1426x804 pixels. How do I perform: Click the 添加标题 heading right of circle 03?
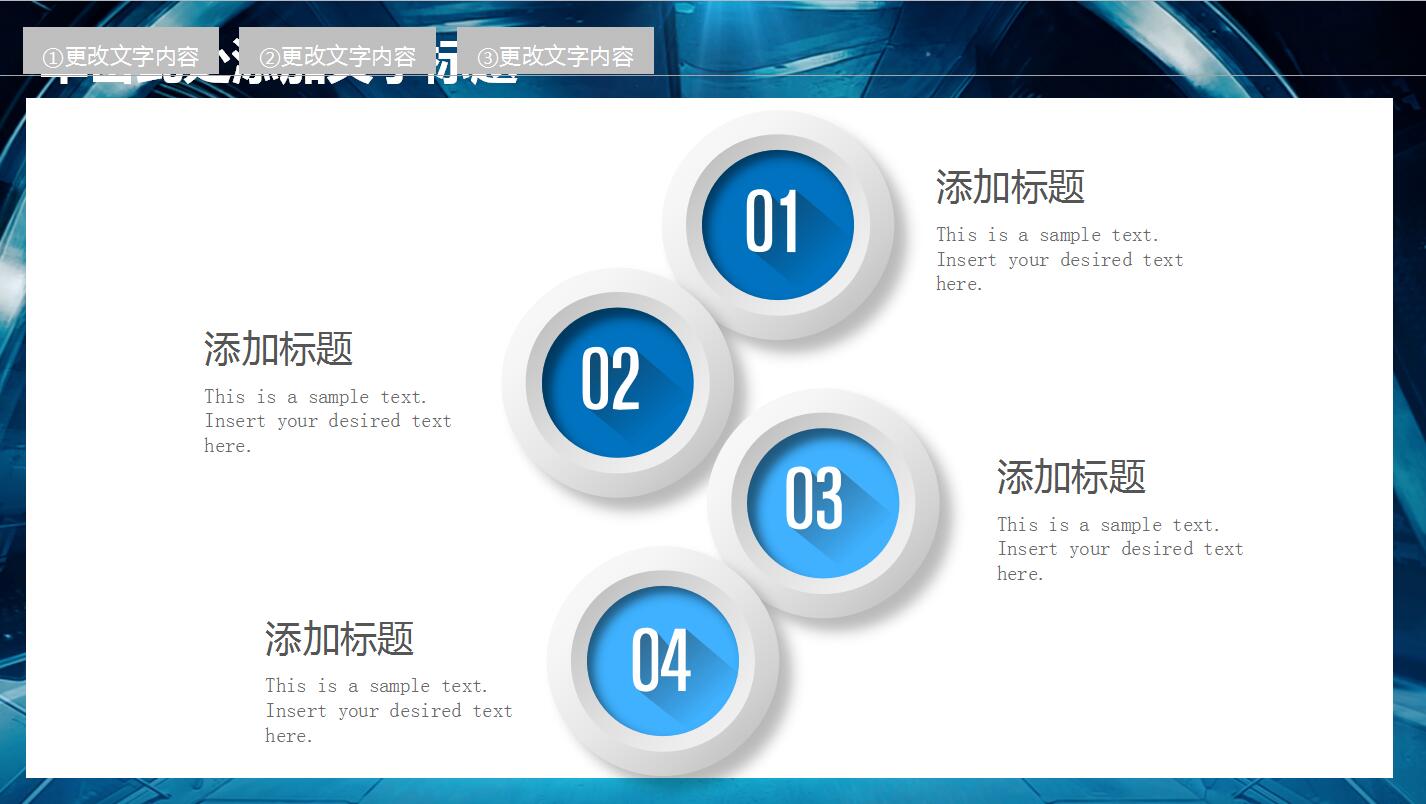pyautogui.click(x=1071, y=477)
